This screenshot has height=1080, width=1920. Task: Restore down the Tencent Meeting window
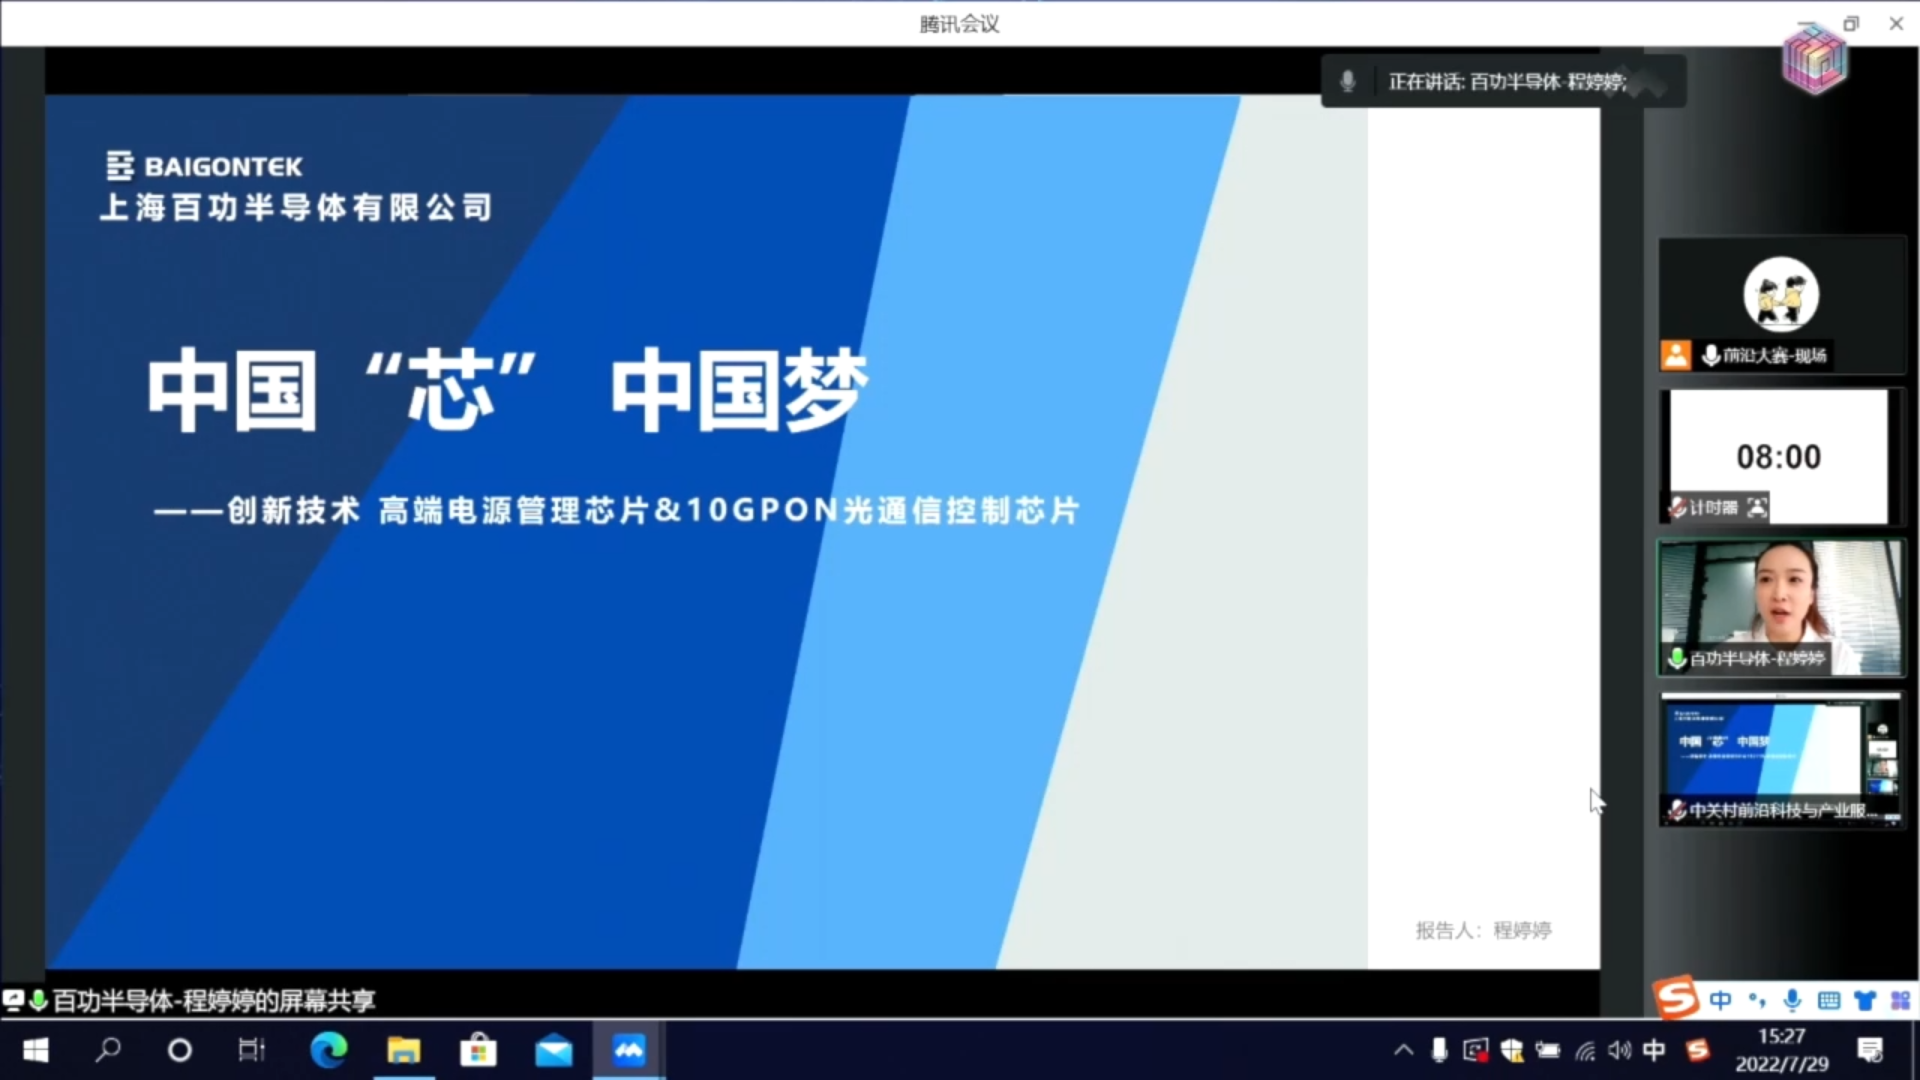(x=1851, y=24)
